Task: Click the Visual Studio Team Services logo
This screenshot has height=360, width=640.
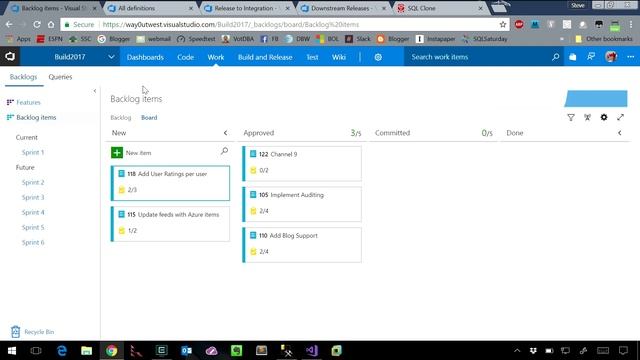Action: [10, 57]
